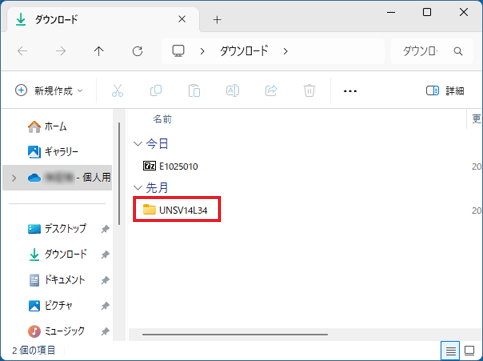The width and height of the screenshot is (483, 361).
Task: Click the search box field
Action: point(432,51)
